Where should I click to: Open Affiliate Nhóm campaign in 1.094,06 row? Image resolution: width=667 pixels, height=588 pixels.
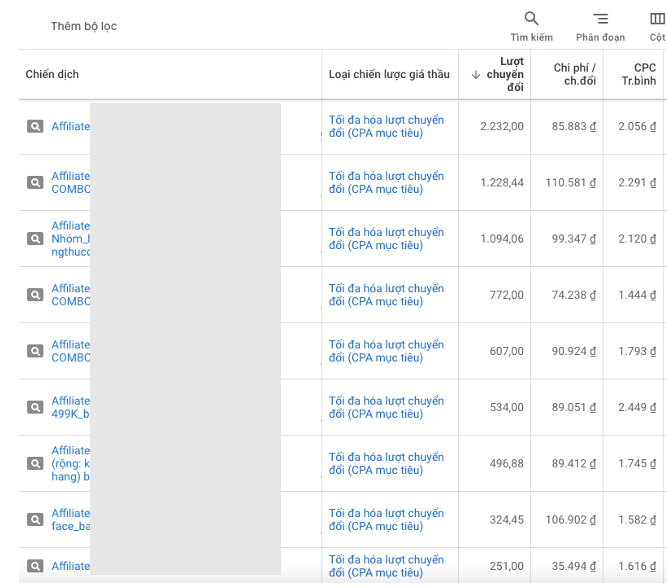[71, 239]
